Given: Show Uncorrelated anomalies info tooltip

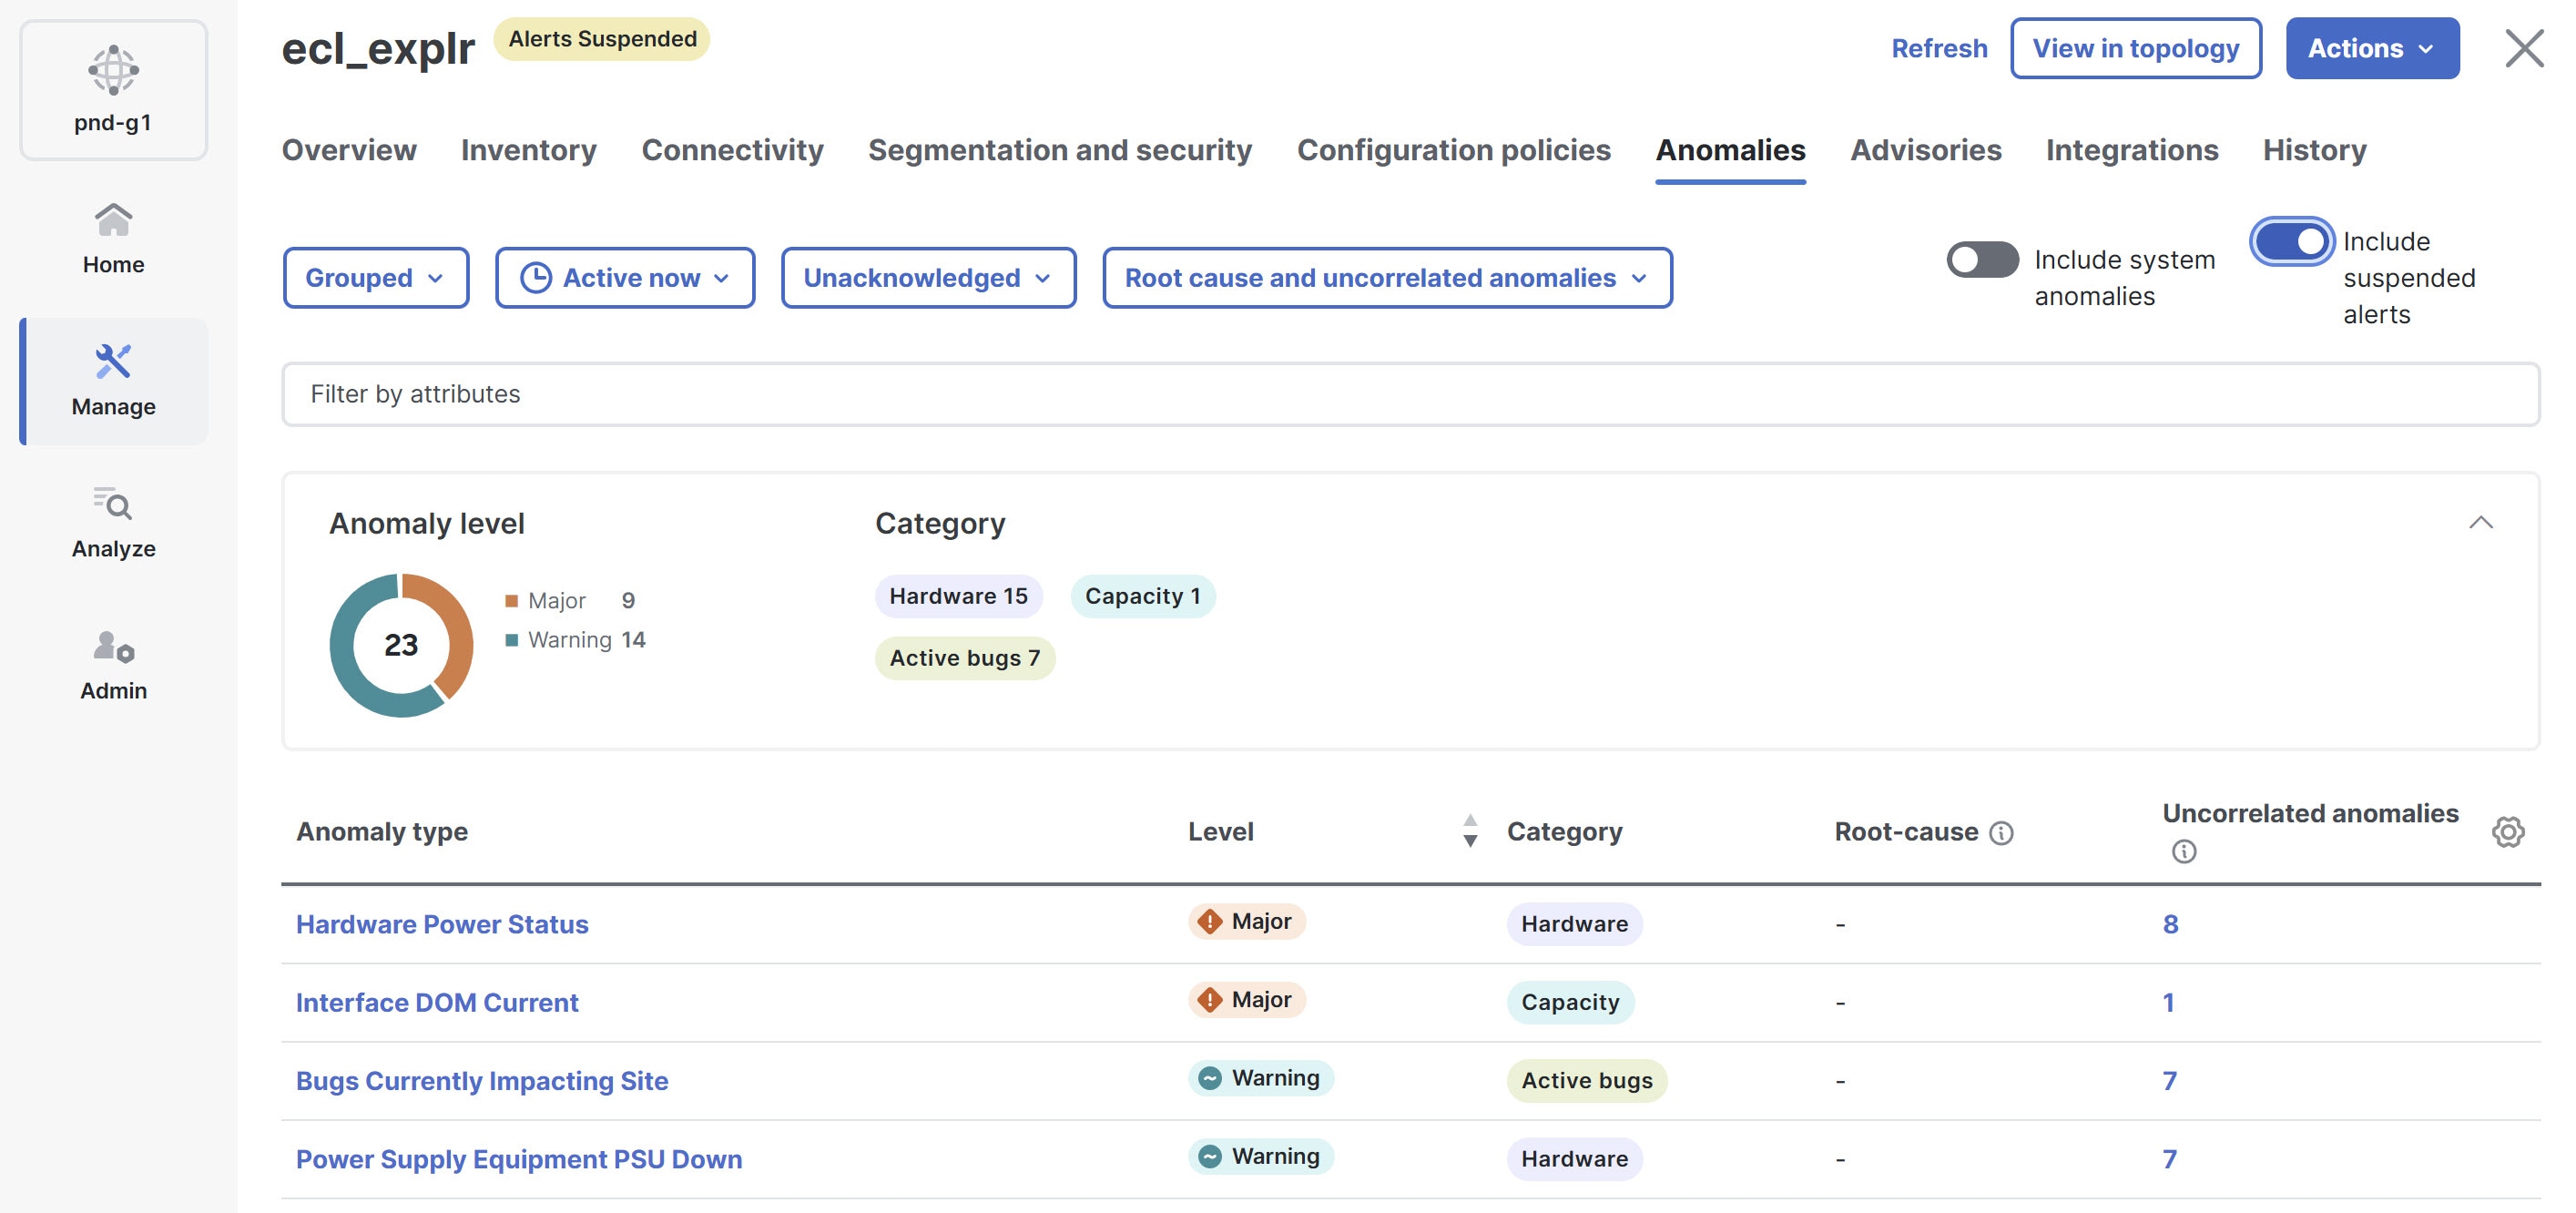Looking at the screenshot, I should [2184, 851].
